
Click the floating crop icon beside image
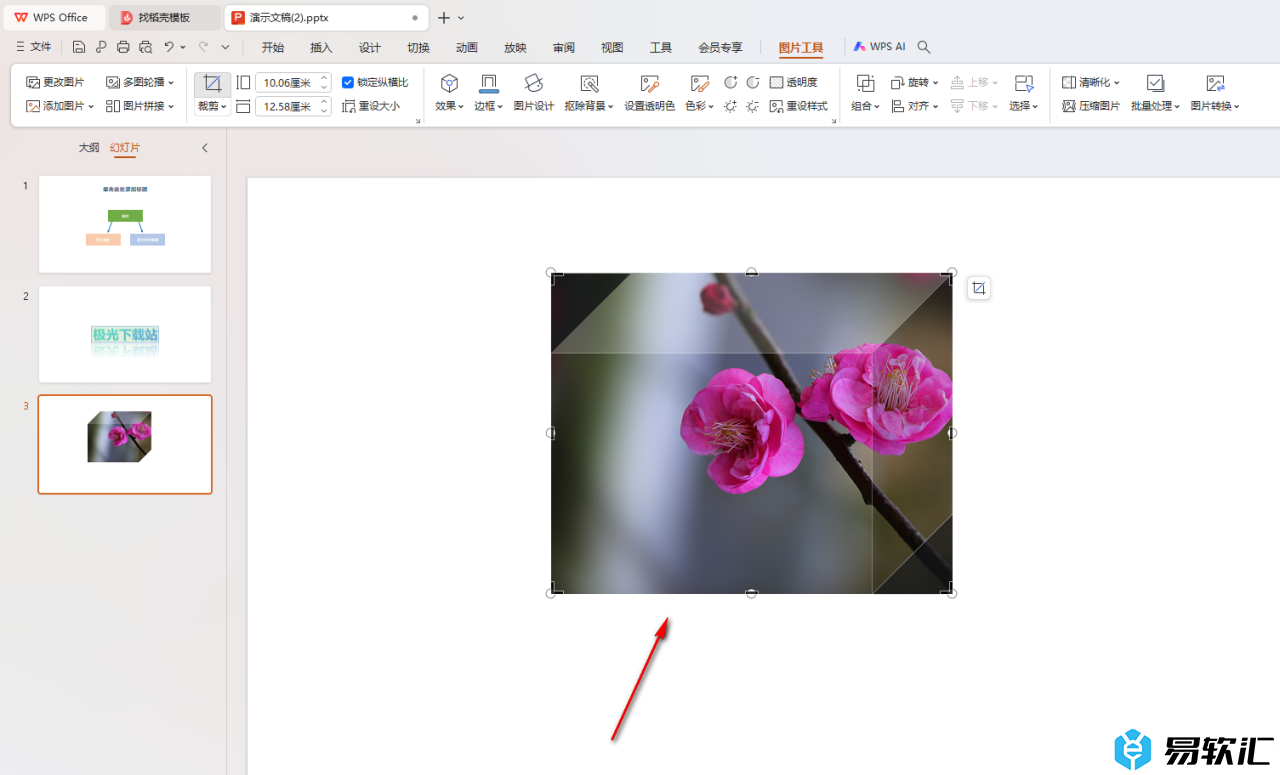point(979,288)
